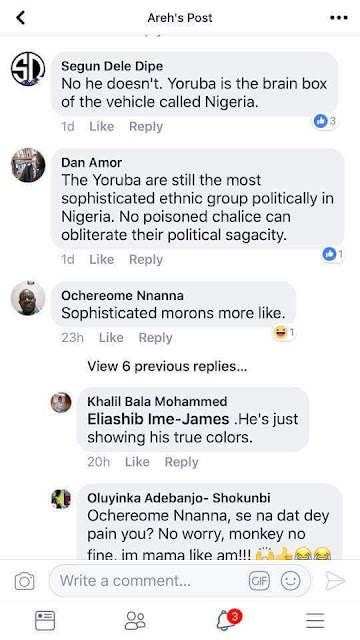
Task: Open the News Feed tab icon
Action: point(45,621)
